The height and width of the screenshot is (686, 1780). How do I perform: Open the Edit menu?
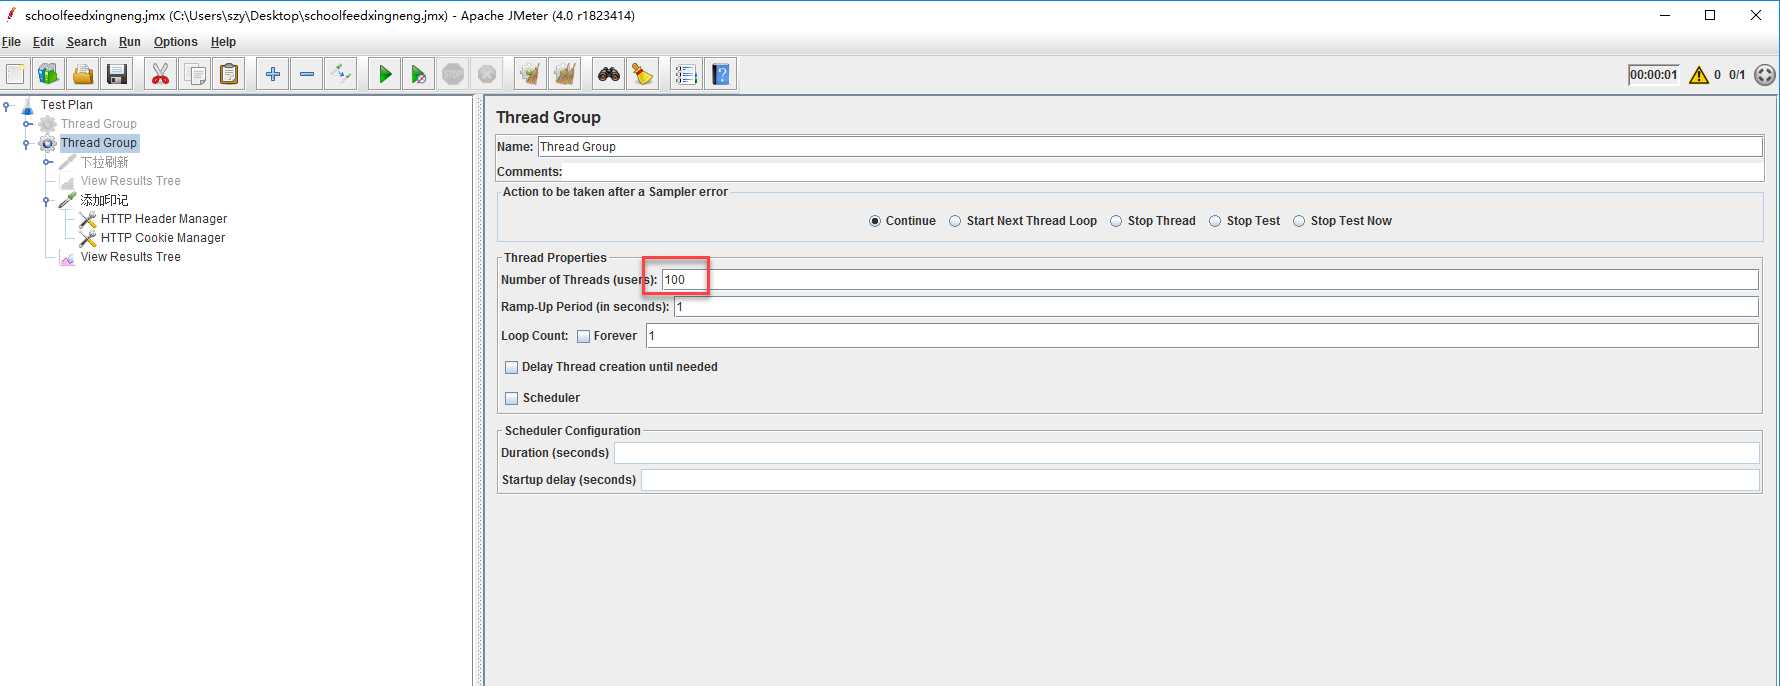pos(43,42)
